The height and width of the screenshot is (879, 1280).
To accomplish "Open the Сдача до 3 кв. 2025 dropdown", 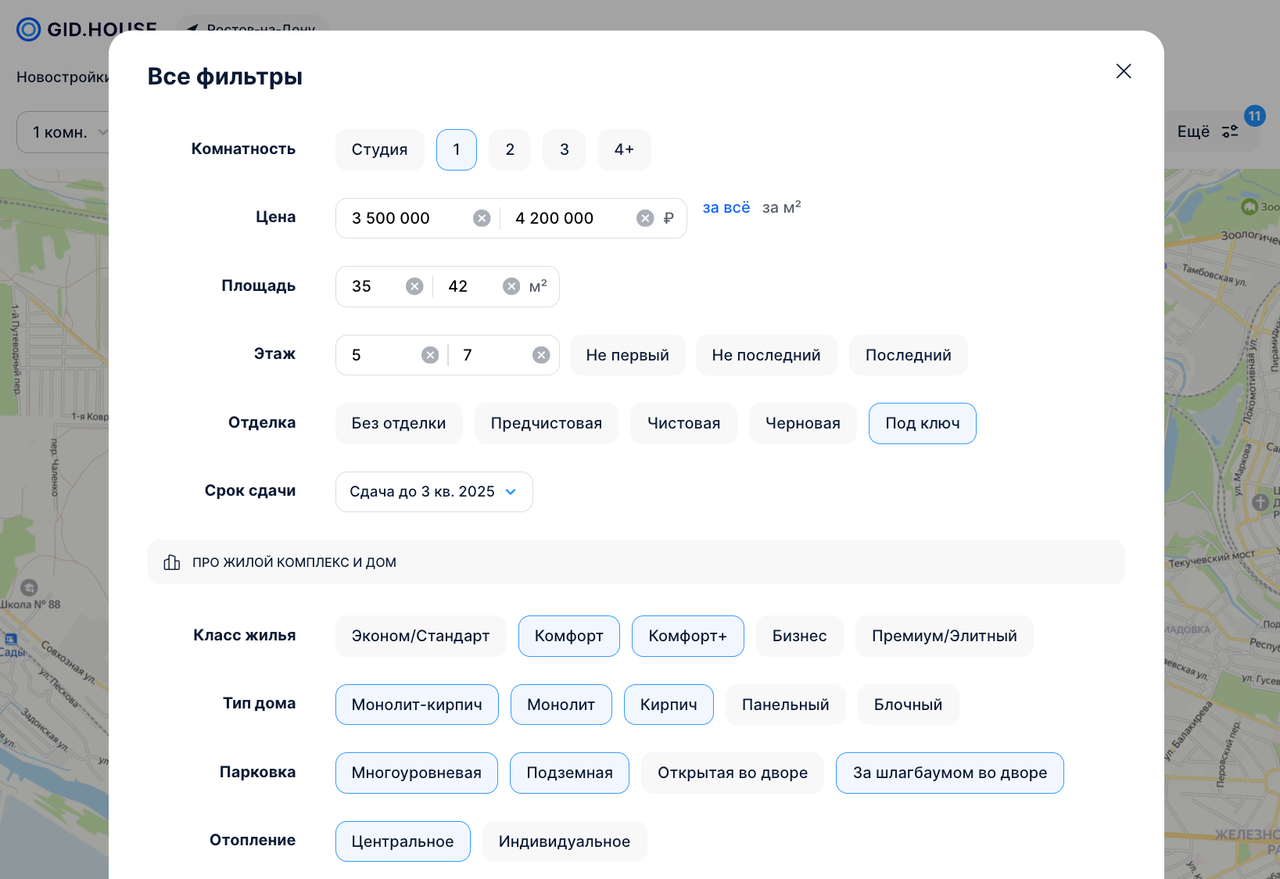I will pyautogui.click(x=434, y=492).
